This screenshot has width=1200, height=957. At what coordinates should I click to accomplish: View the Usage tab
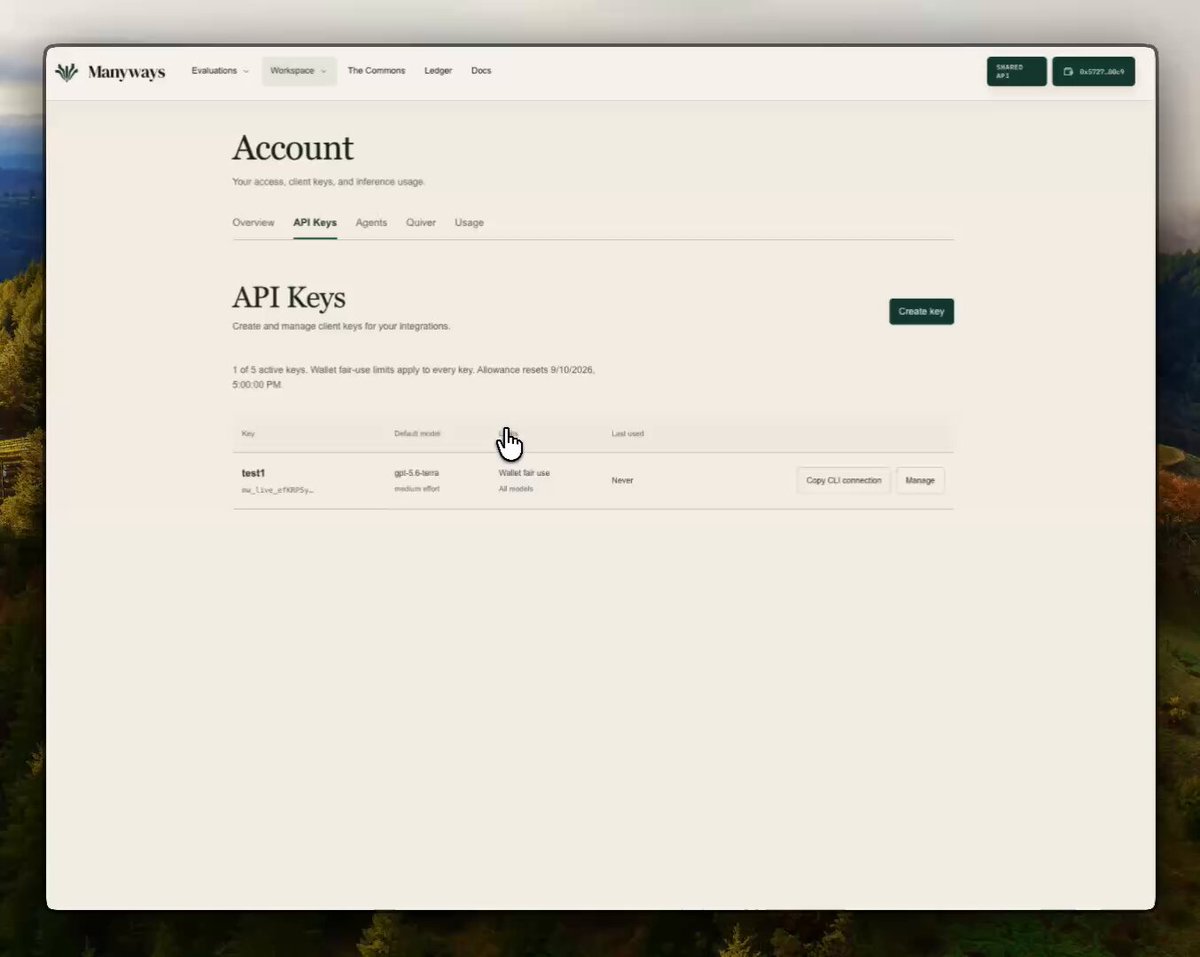pyautogui.click(x=469, y=223)
